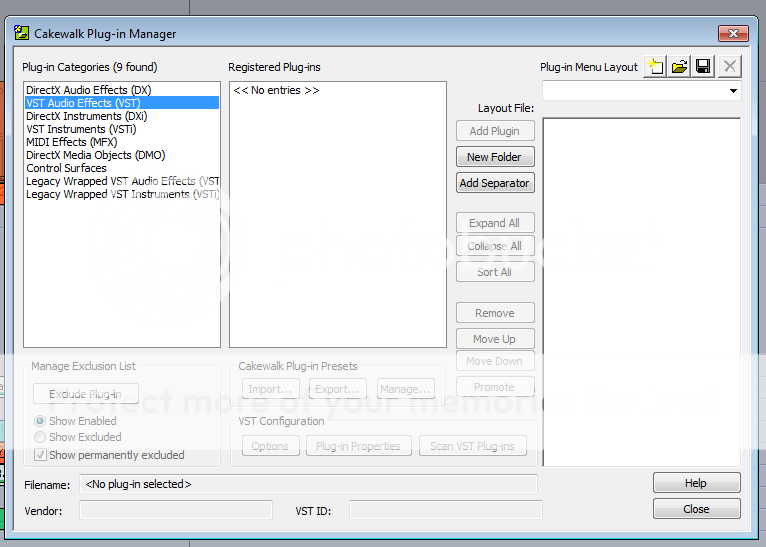Click the Cakewalk app icon in title bar
The height and width of the screenshot is (547, 766).
21,33
